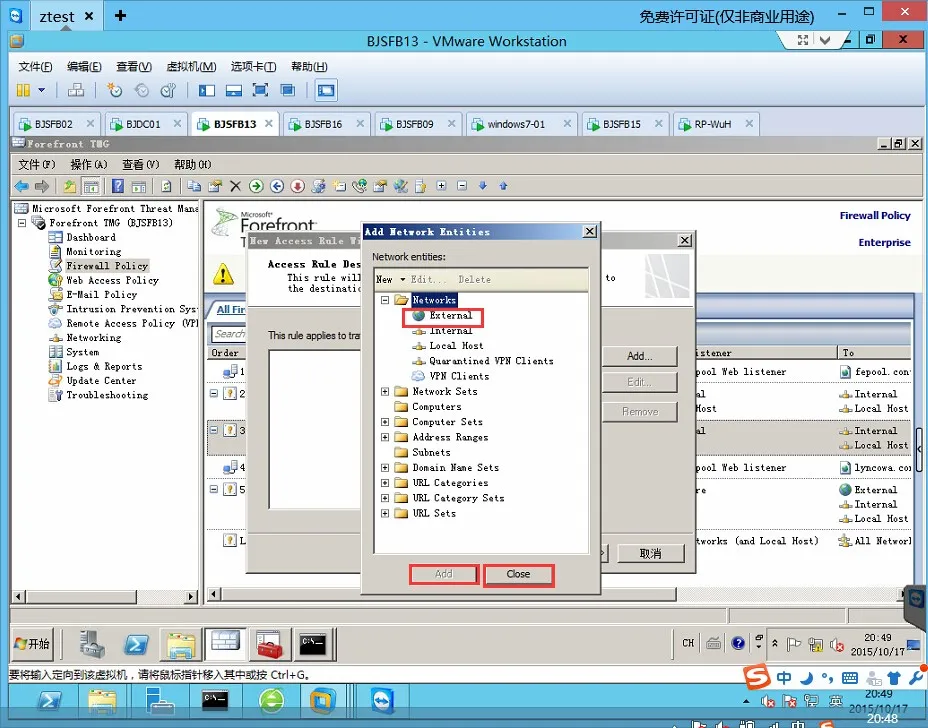Image resolution: width=928 pixels, height=728 pixels.
Task: Switch to the BJSFB16 VM tab
Action: click(326, 124)
